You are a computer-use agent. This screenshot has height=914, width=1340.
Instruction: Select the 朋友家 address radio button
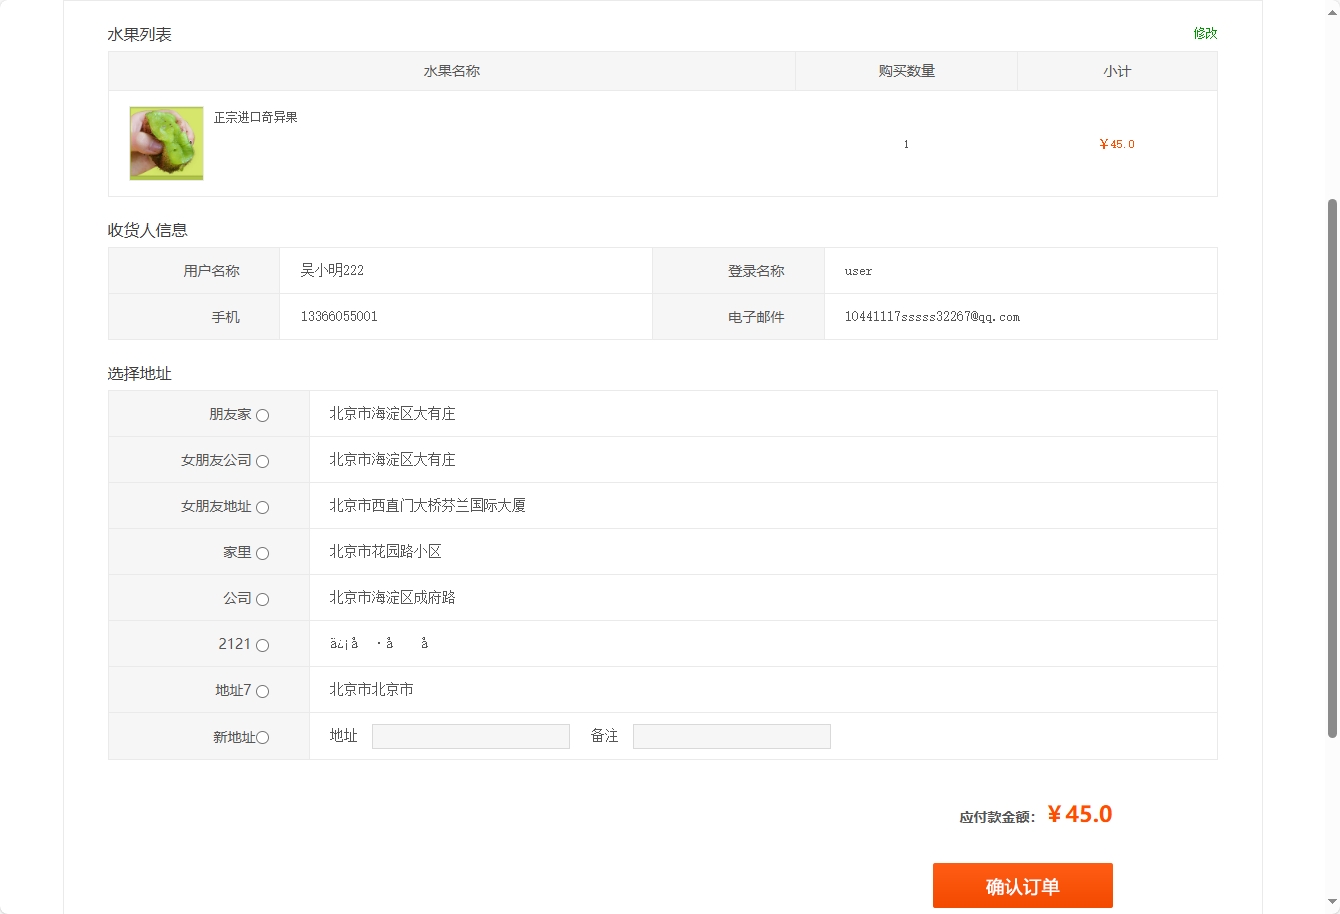[x=261, y=415]
